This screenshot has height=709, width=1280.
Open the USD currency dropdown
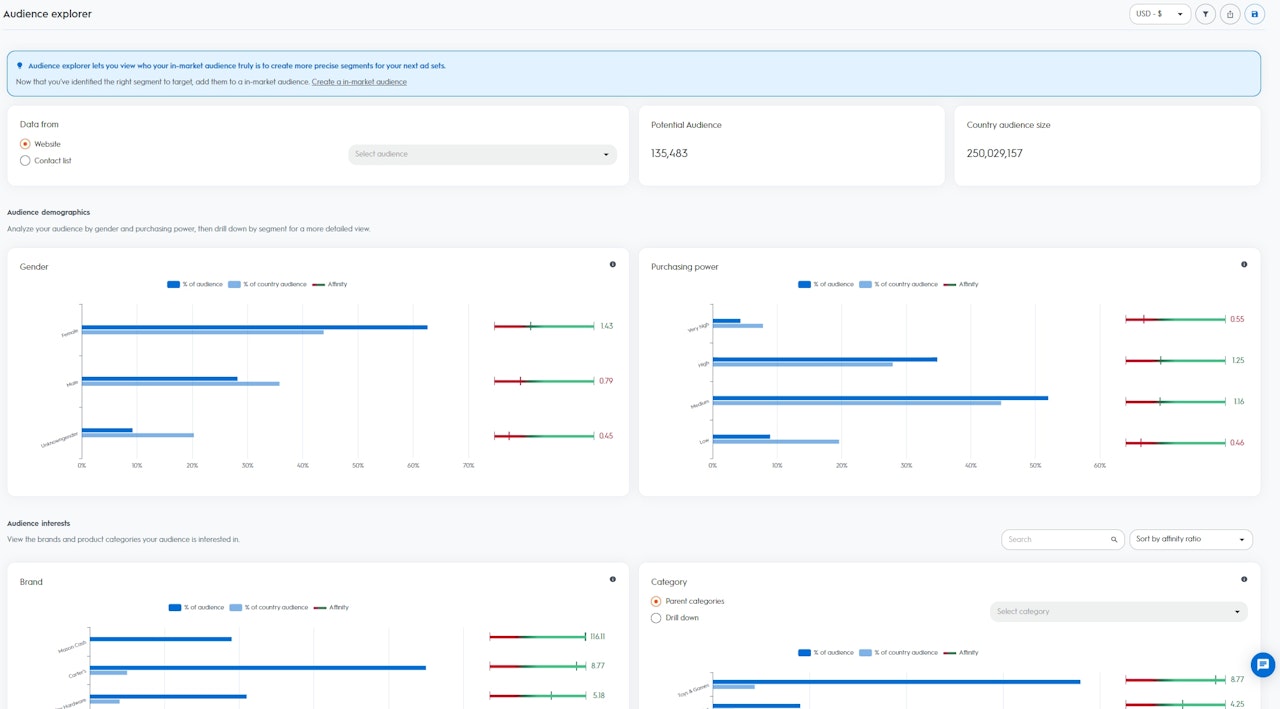pos(1159,14)
